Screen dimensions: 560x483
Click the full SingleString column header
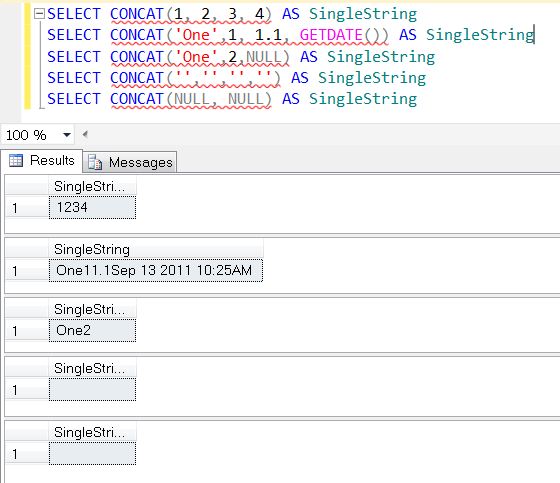point(156,249)
